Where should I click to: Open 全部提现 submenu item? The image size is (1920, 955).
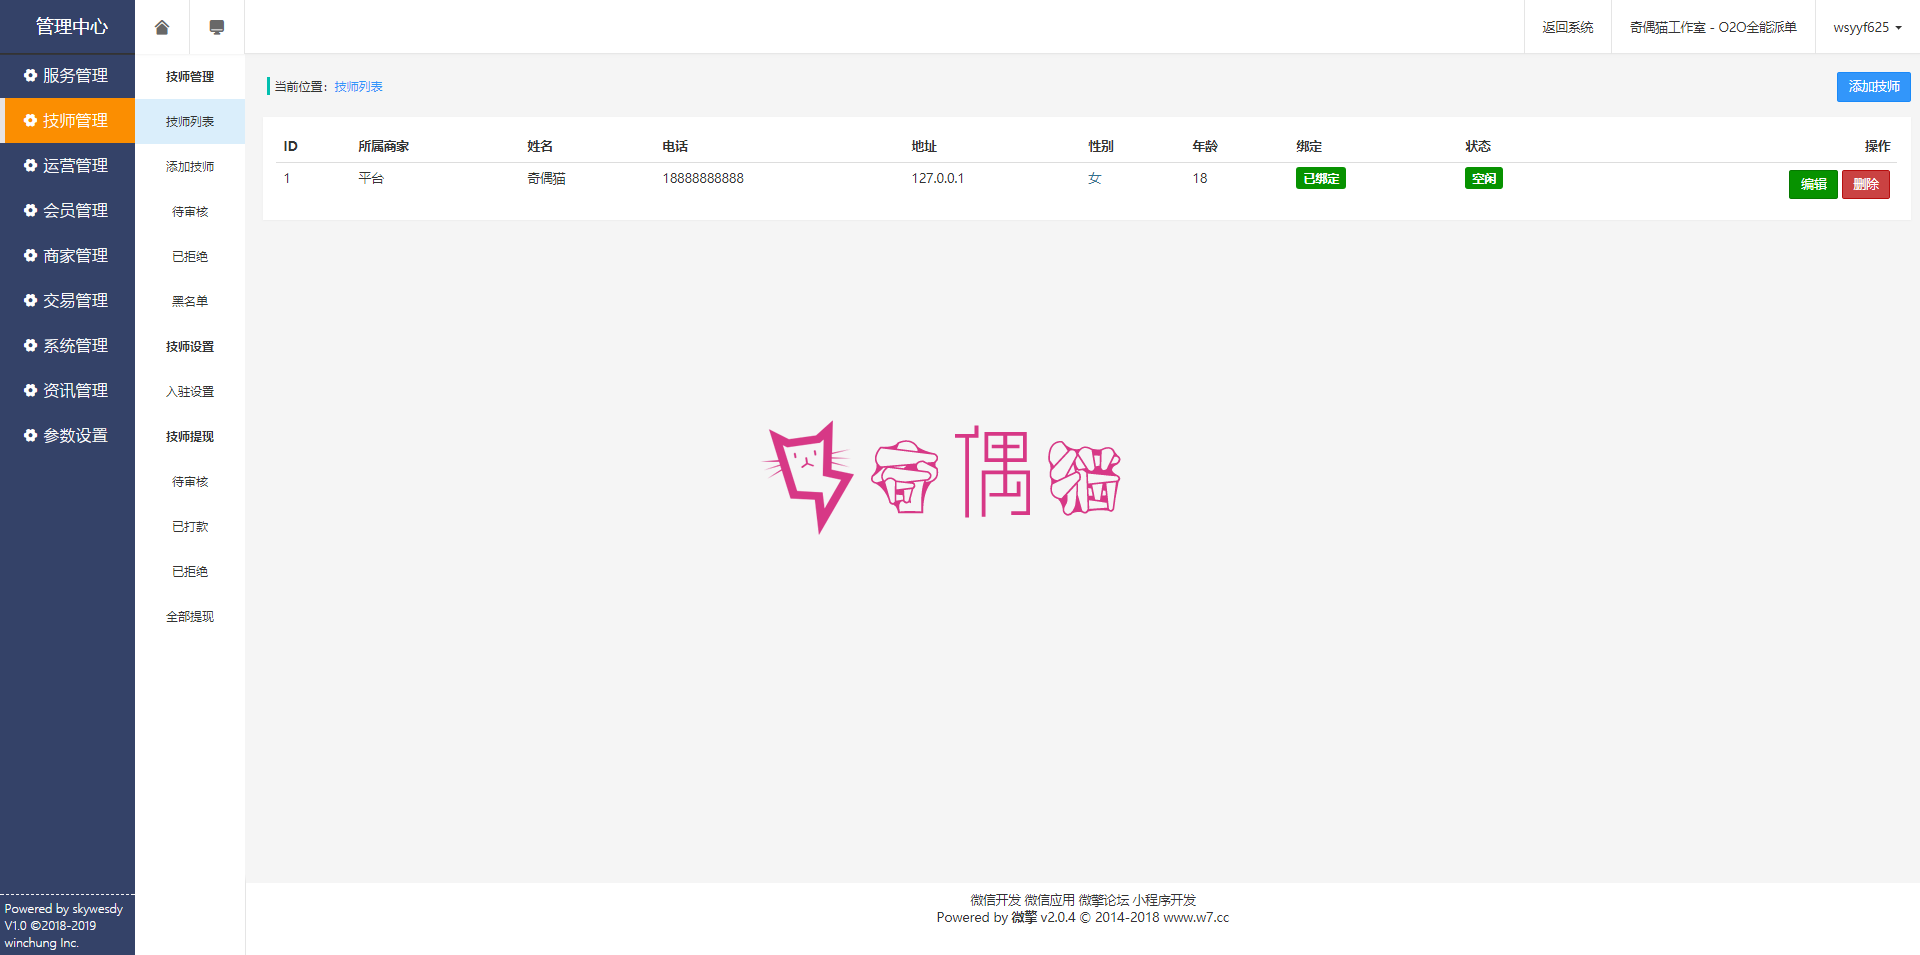point(190,616)
